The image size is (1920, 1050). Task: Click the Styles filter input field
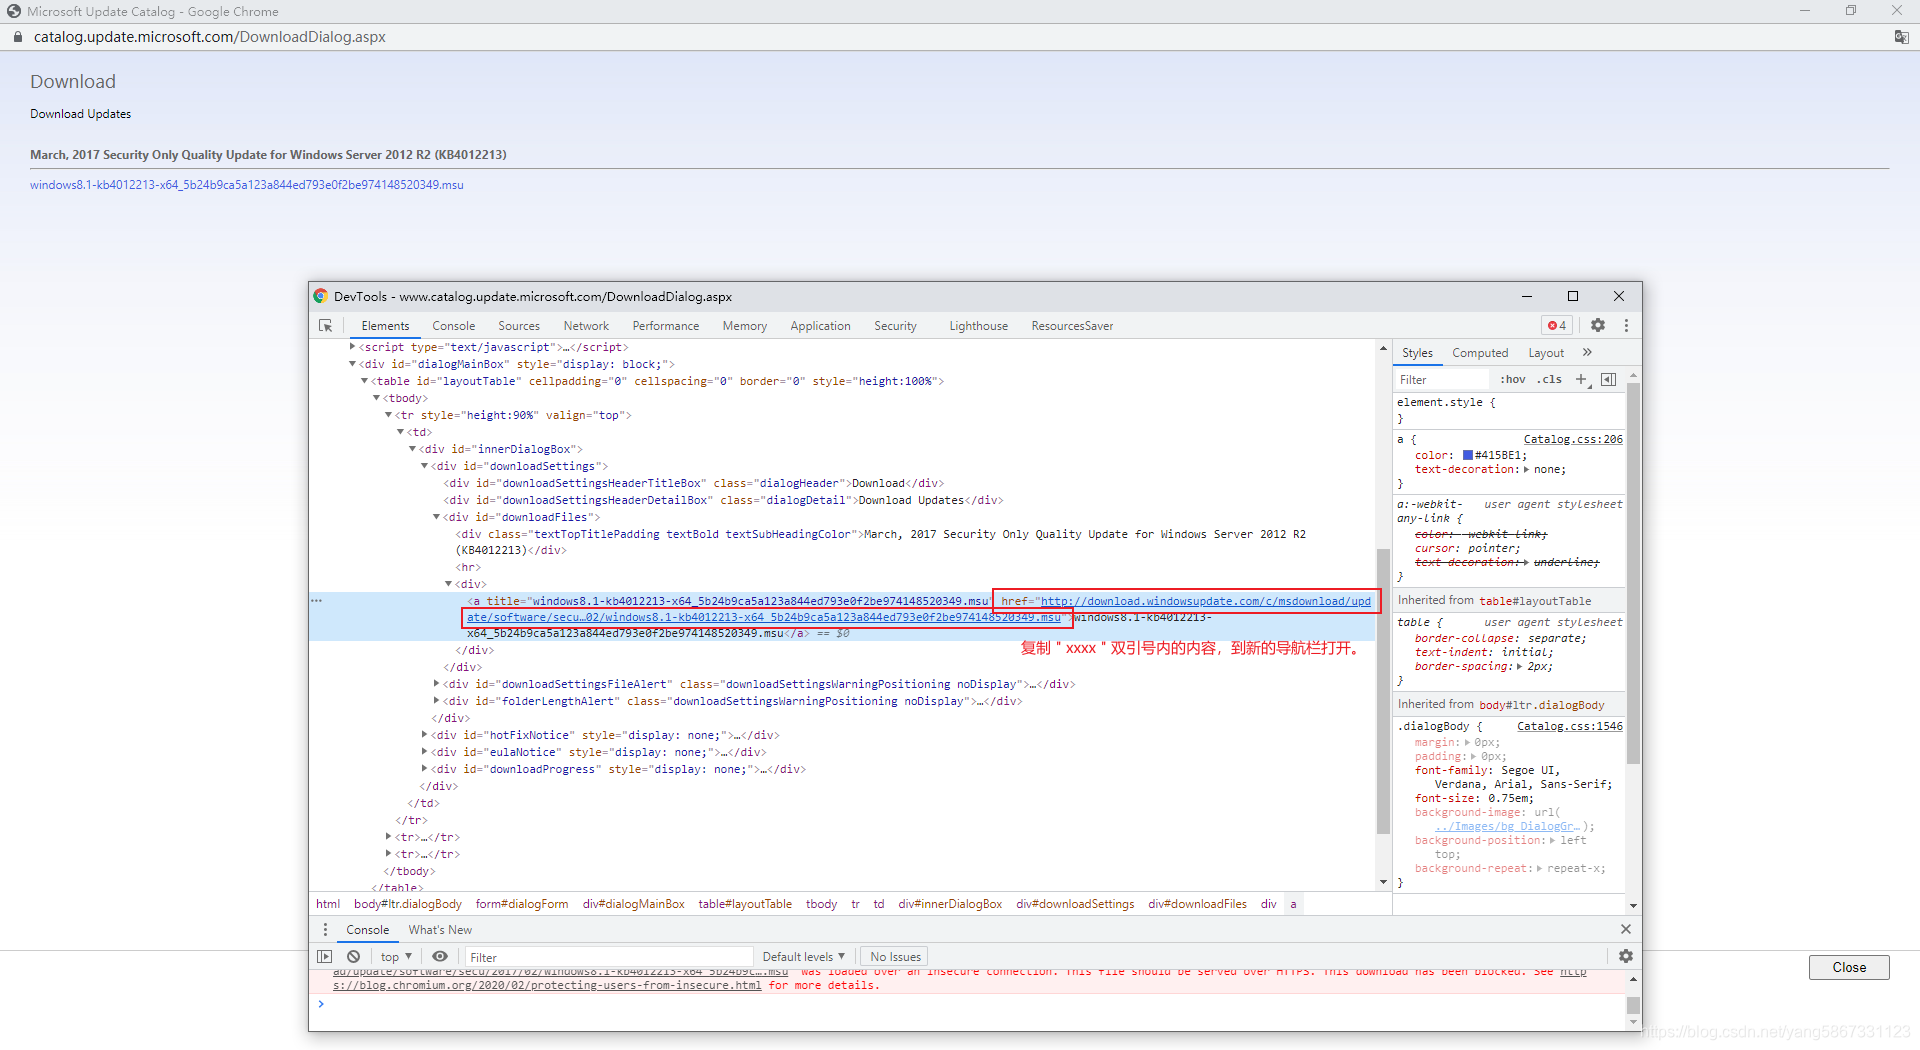coord(1442,380)
